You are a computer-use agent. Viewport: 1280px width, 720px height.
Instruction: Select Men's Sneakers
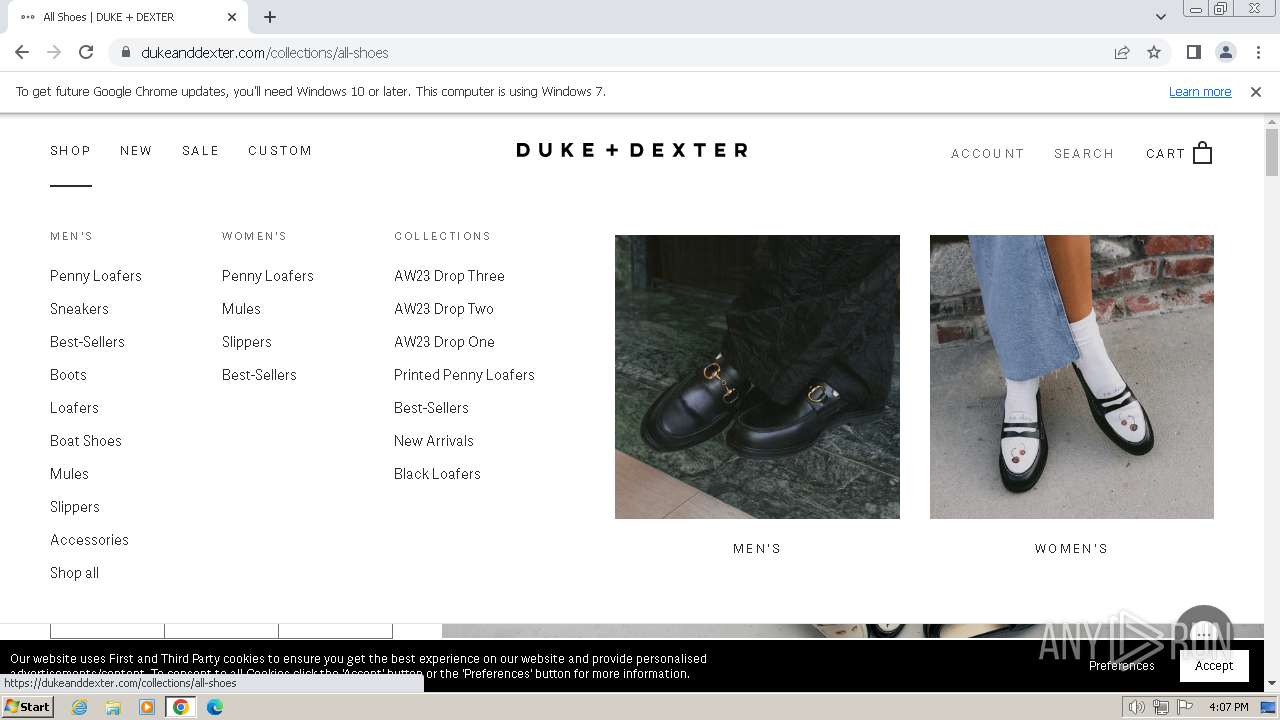click(x=79, y=309)
